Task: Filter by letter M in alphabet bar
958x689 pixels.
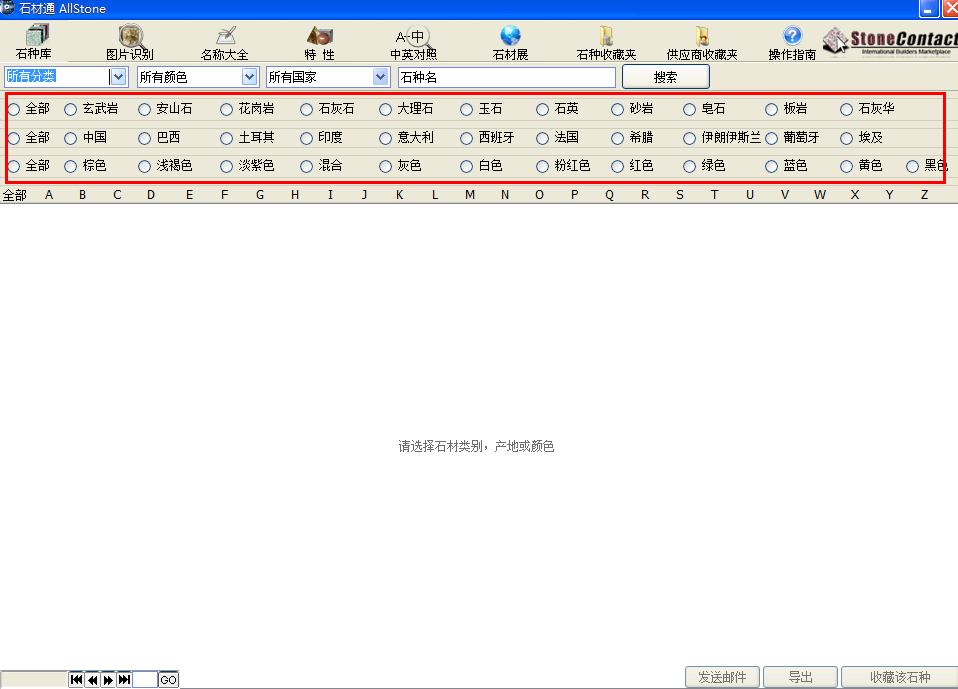Action: 470,195
